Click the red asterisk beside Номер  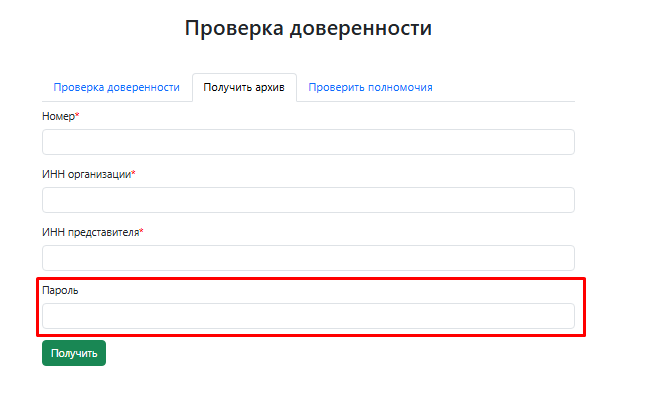point(77,116)
